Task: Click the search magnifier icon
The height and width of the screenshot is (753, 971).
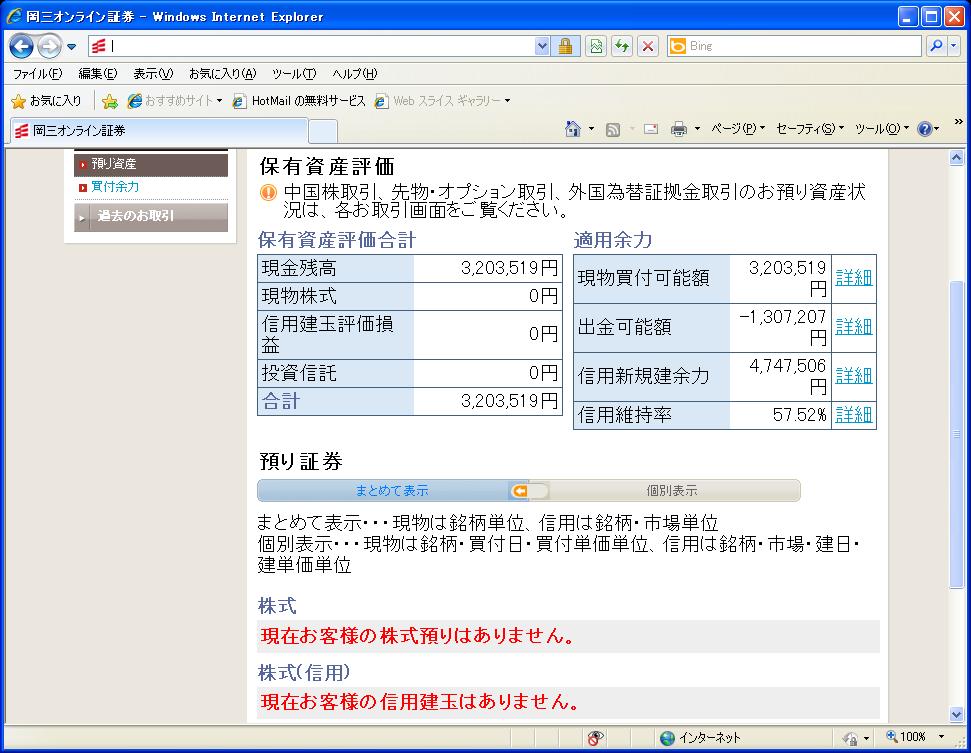Action: tap(937, 46)
